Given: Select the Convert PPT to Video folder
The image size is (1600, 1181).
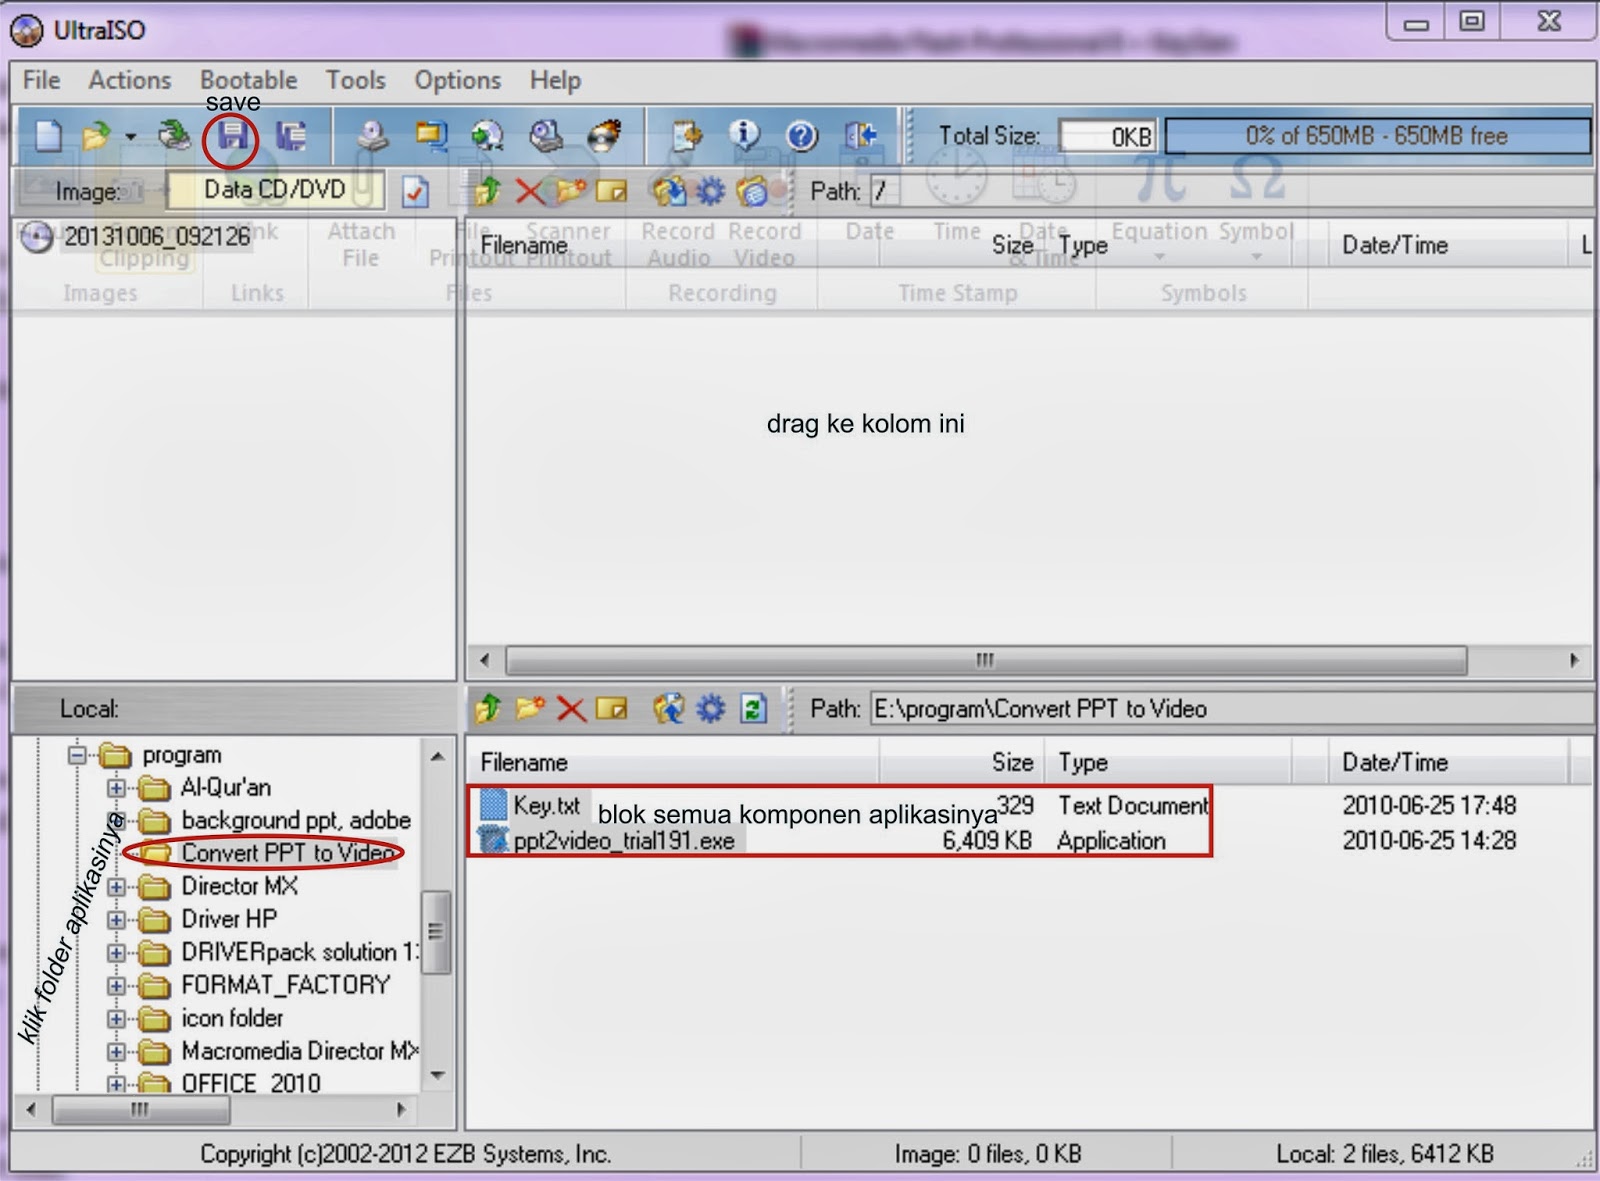Looking at the screenshot, I should click(288, 853).
